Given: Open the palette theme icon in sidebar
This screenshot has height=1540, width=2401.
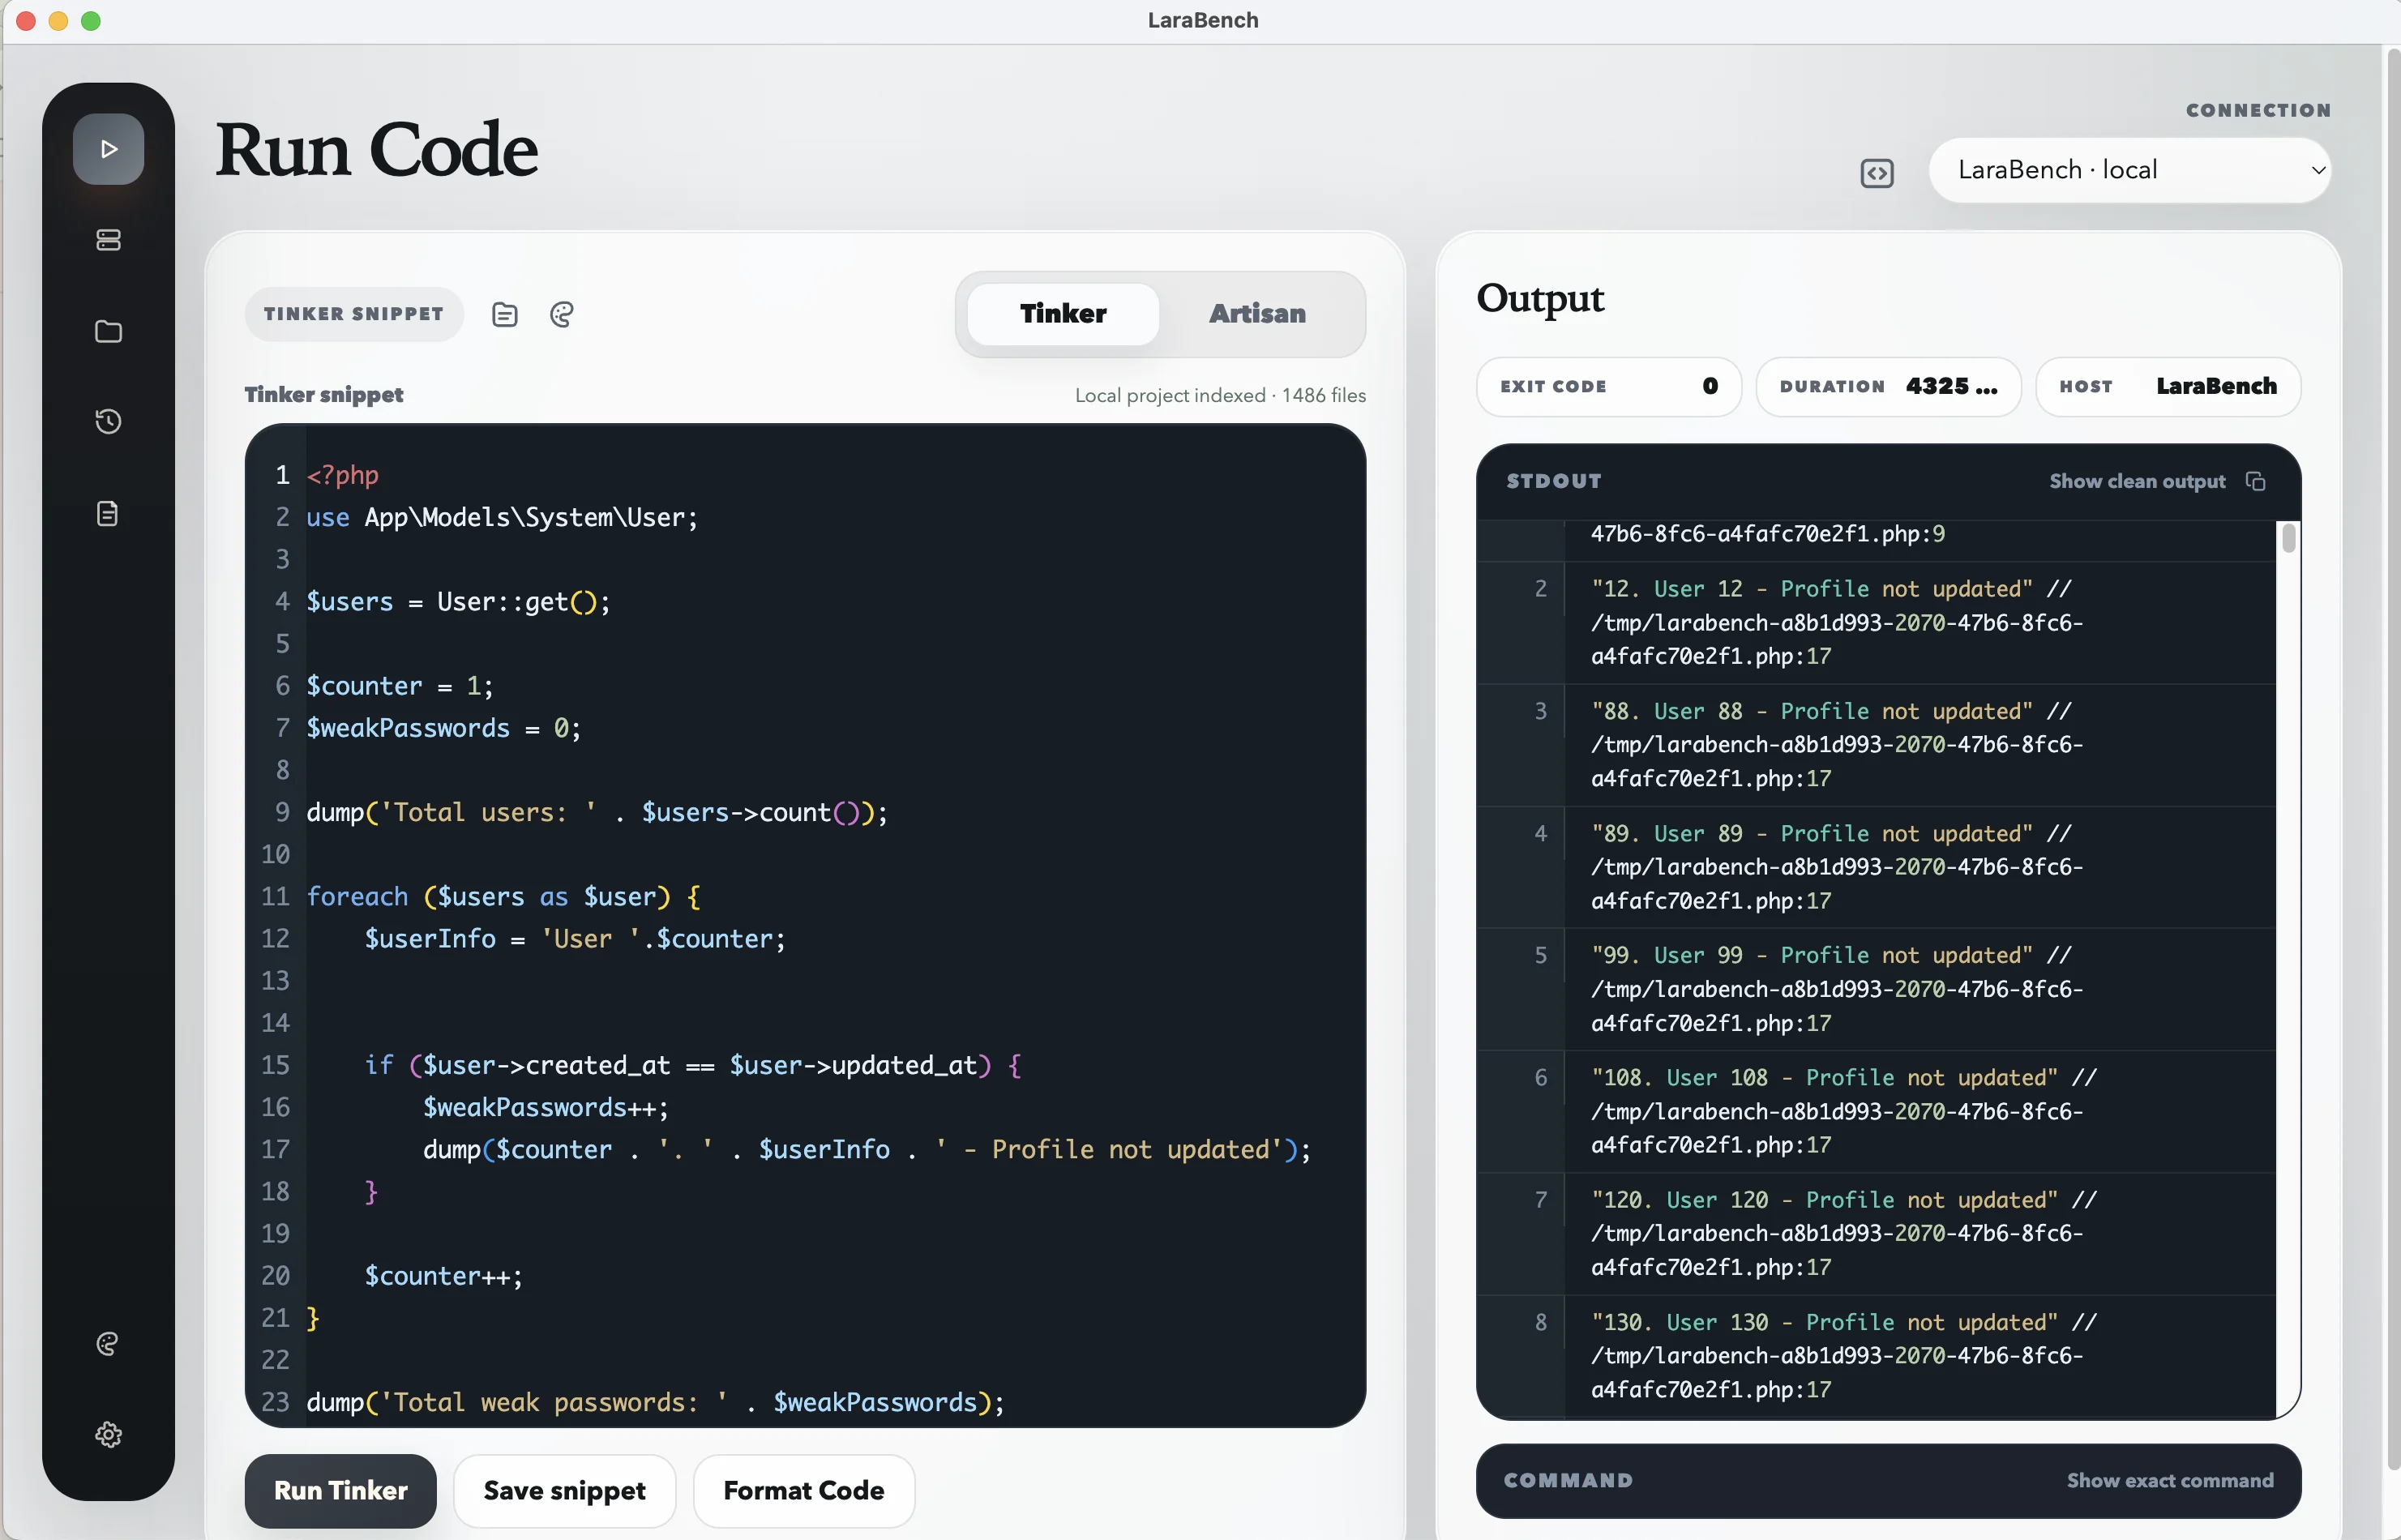Looking at the screenshot, I should [x=108, y=1343].
